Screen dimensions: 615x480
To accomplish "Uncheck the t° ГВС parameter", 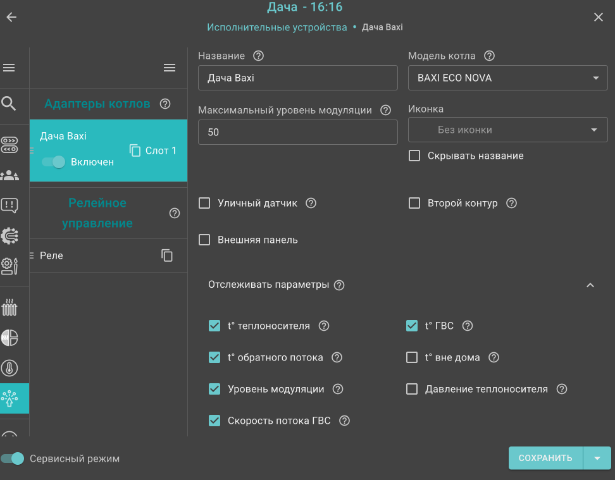I will 412,326.
